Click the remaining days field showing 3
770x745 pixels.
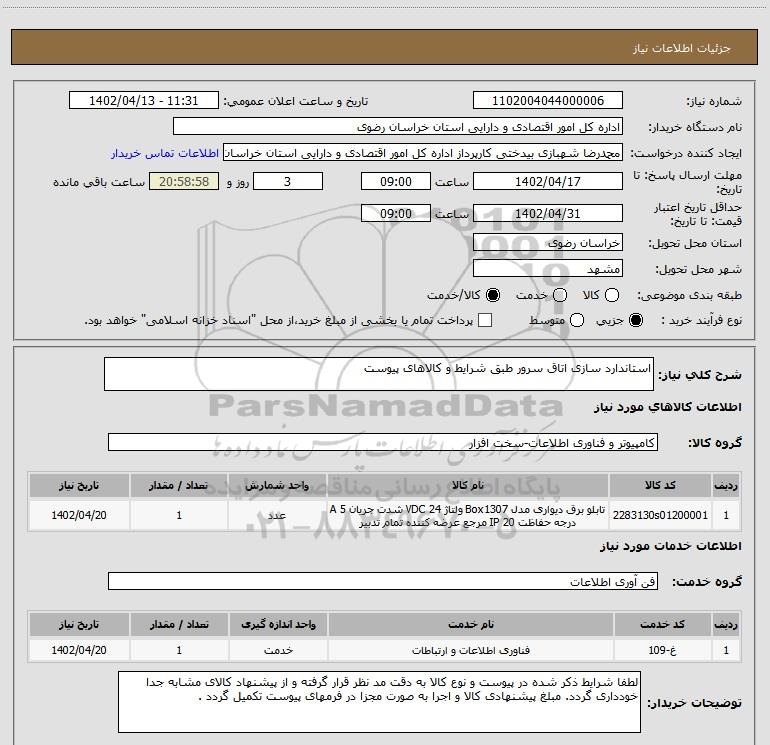pos(288,181)
